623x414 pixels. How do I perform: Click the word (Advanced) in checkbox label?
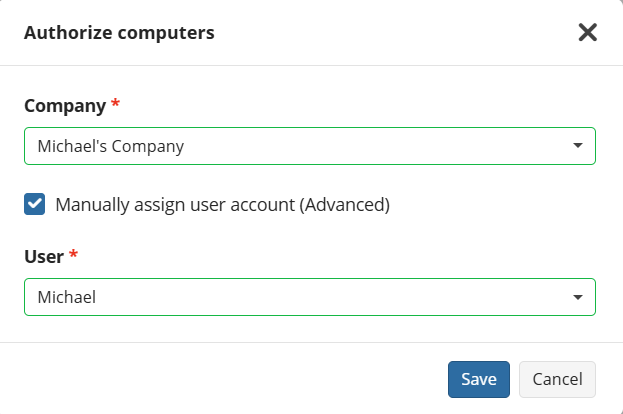[x=344, y=205]
